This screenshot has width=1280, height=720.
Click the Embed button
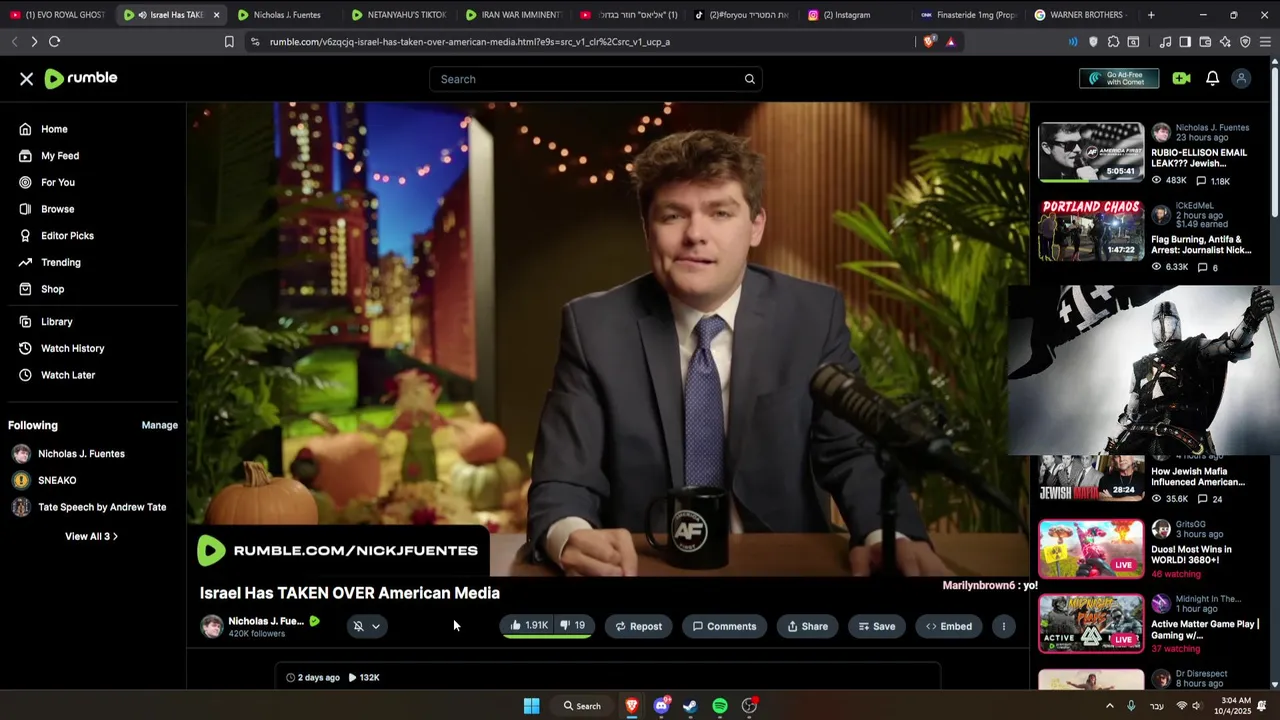pyautogui.click(x=948, y=626)
